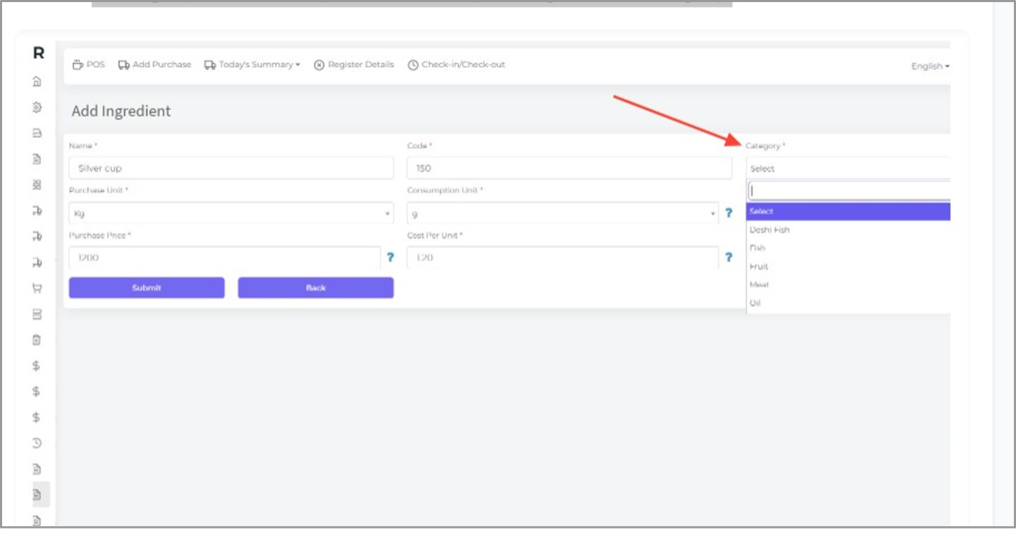Screen dimensions: 1024x541
Task: Click the Submit button
Action: pyautogui.click(x=147, y=287)
